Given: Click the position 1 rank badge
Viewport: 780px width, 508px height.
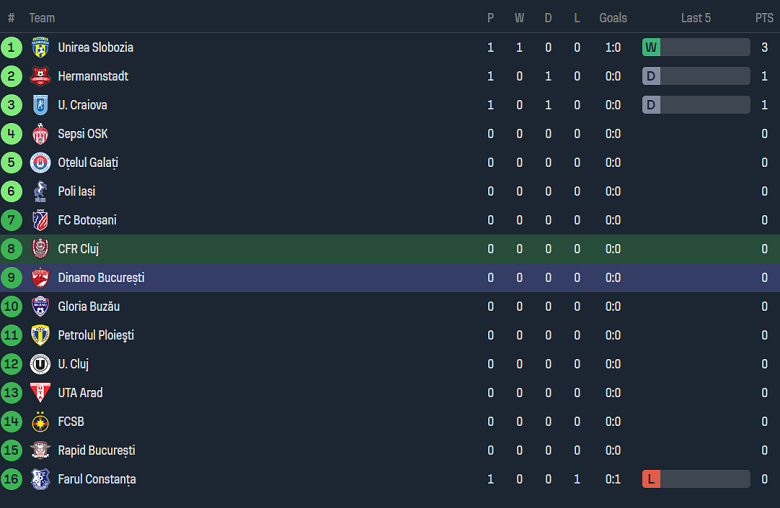Looking at the screenshot, I should pos(11,47).
